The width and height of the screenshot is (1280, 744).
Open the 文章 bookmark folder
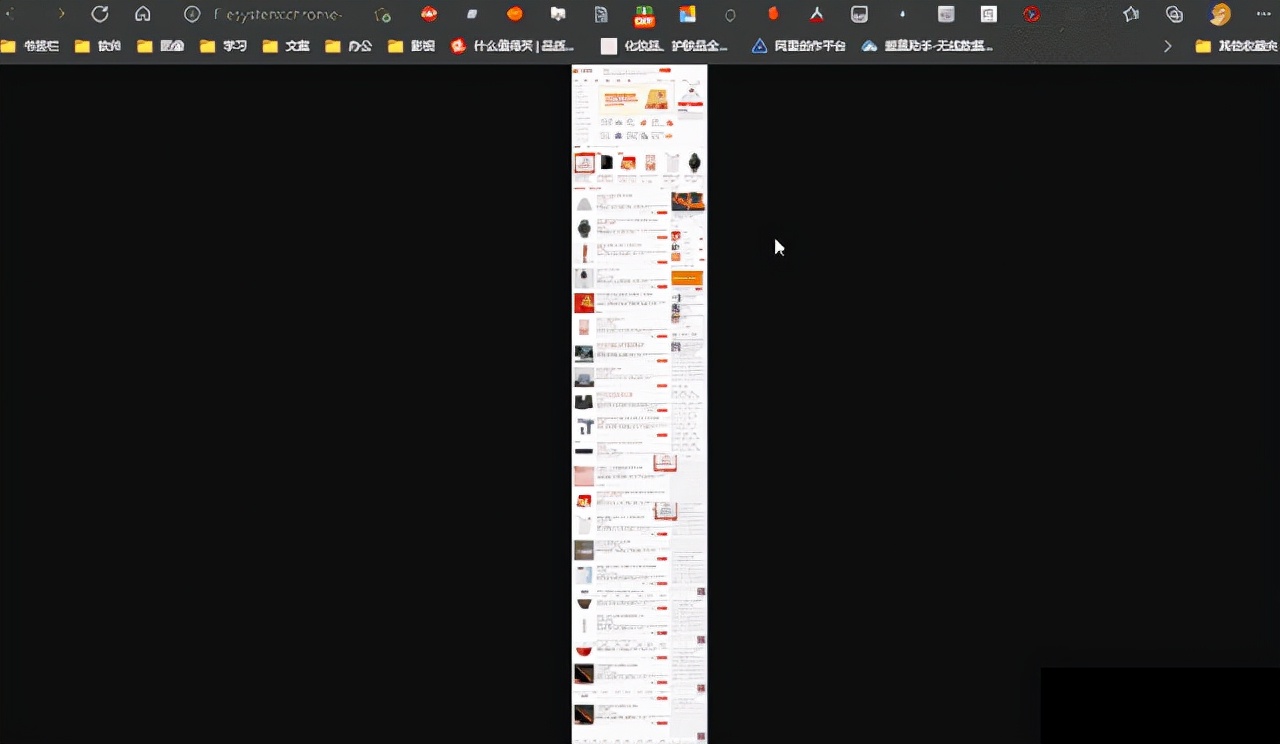click(x=286, y=46)
